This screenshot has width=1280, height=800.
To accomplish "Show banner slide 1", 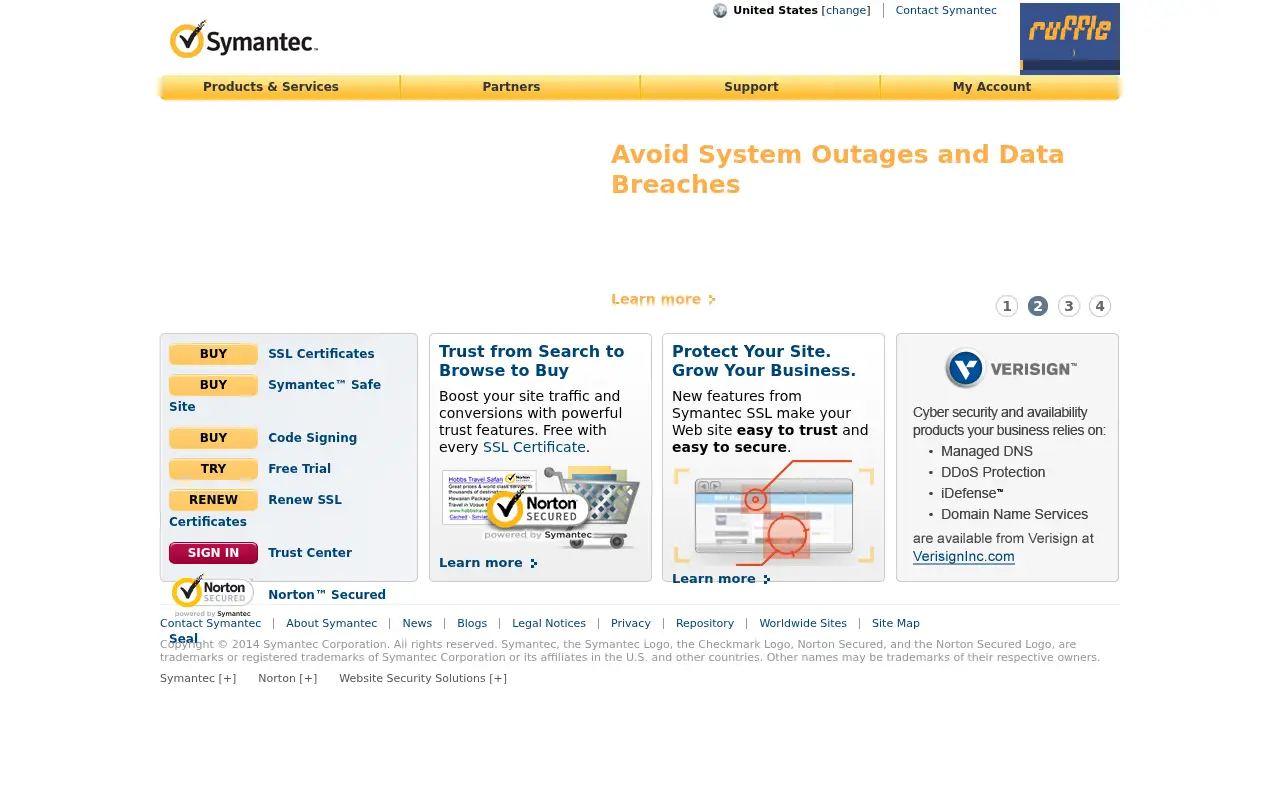I will (x=1007, y=306).
